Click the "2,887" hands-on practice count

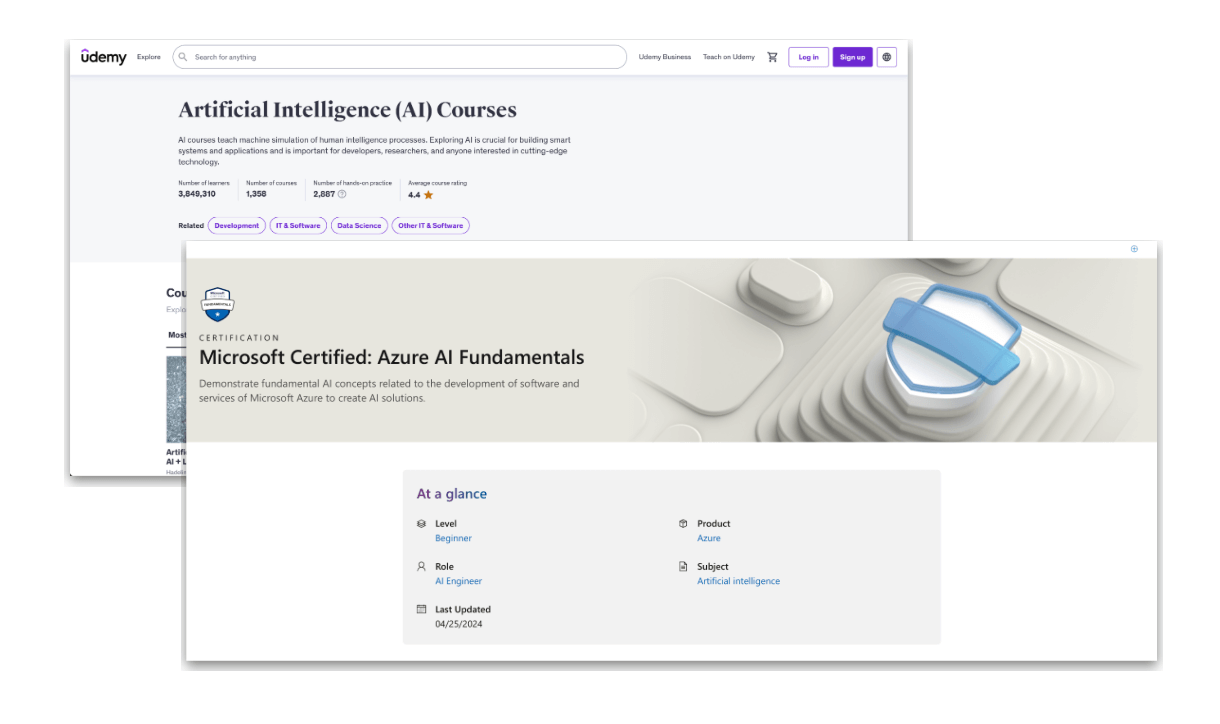point(324,194)
